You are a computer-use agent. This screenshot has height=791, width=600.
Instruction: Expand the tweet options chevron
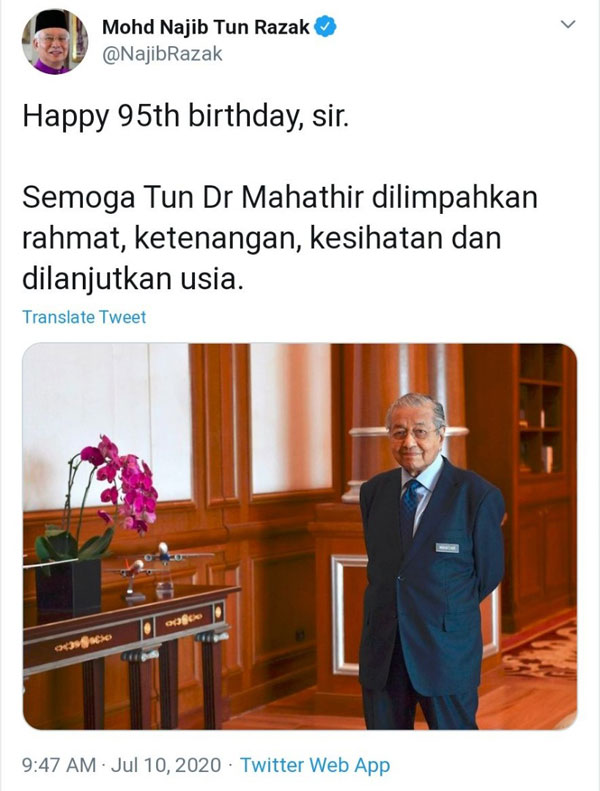568,24
